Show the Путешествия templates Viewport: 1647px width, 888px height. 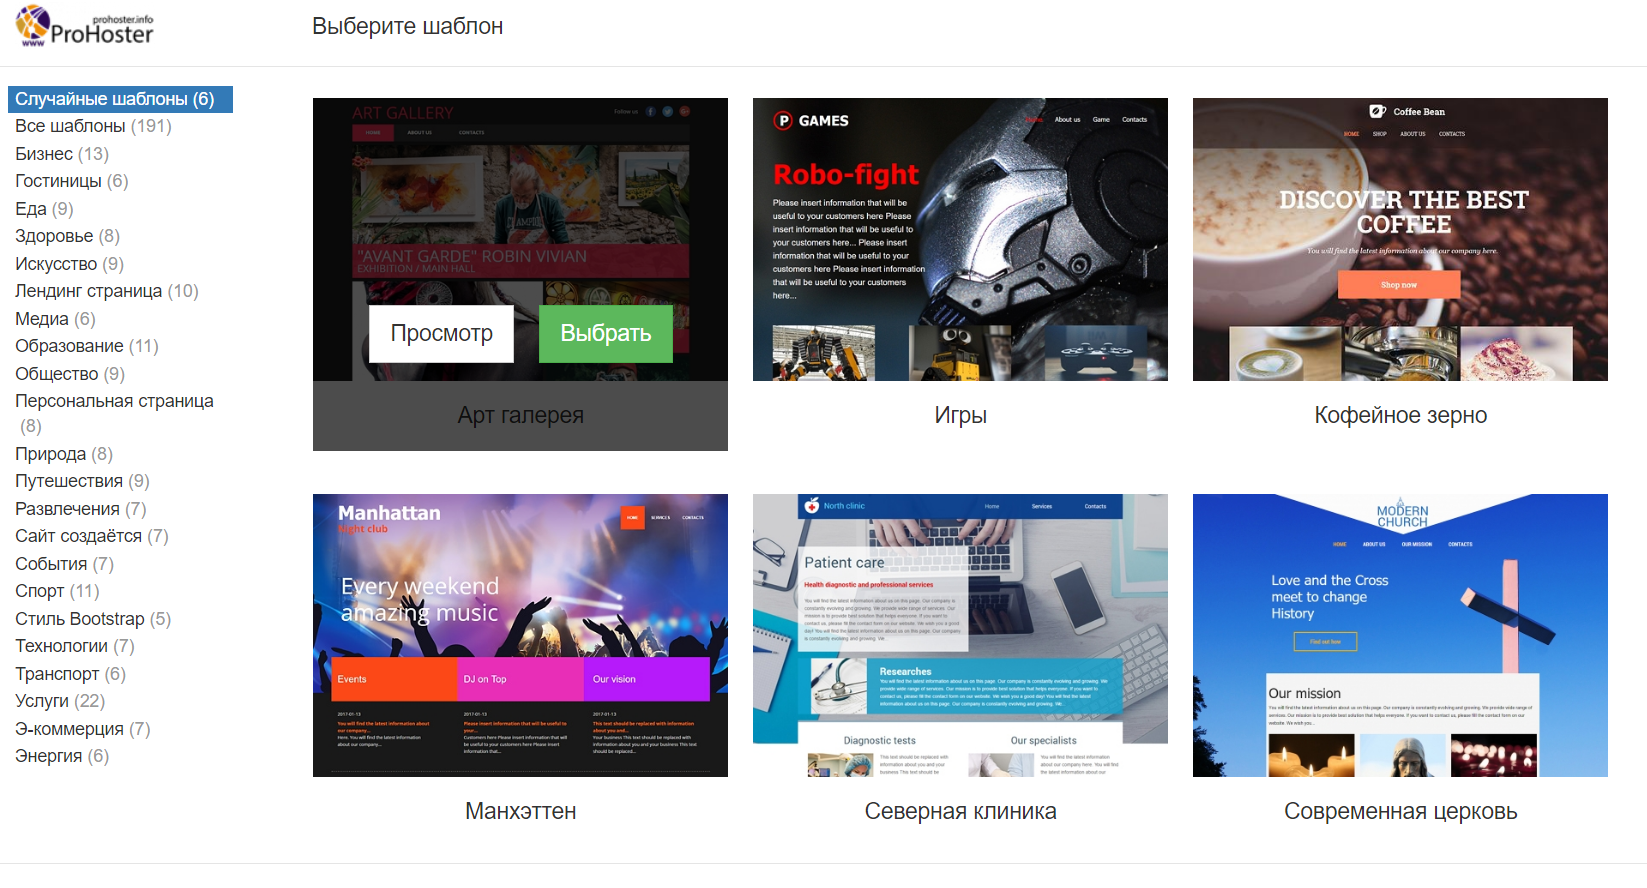82,481
